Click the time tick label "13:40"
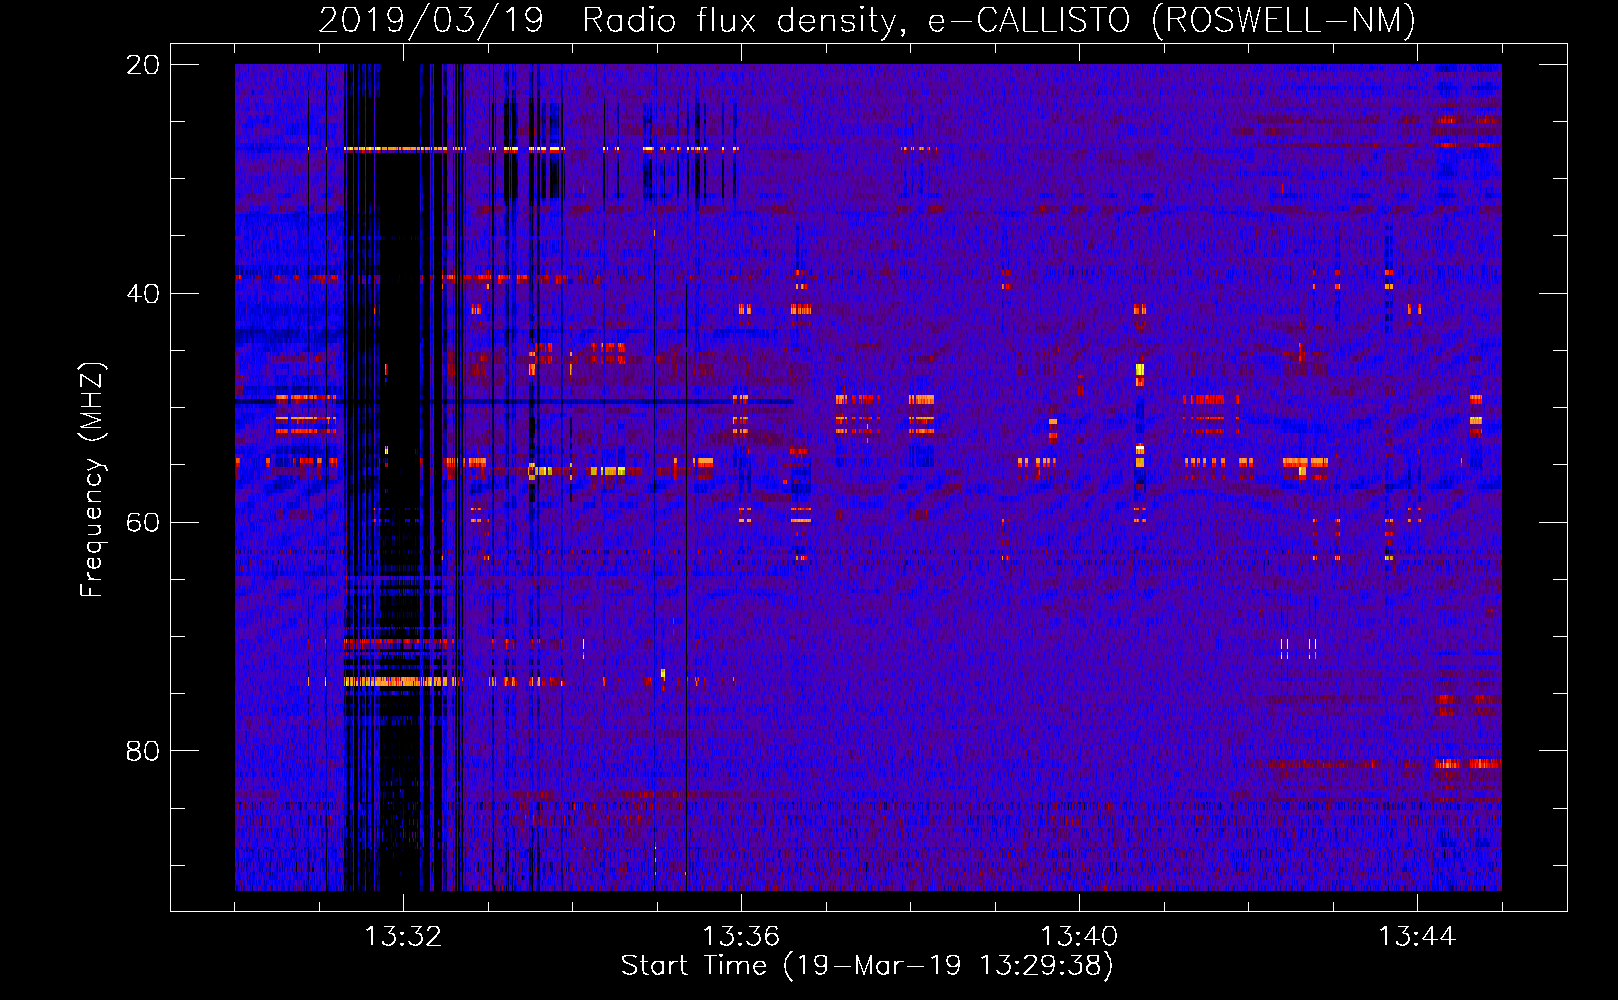The width and height of the screenshot is (1618, 1000). pyautogui.click(x=1079, y=937)
